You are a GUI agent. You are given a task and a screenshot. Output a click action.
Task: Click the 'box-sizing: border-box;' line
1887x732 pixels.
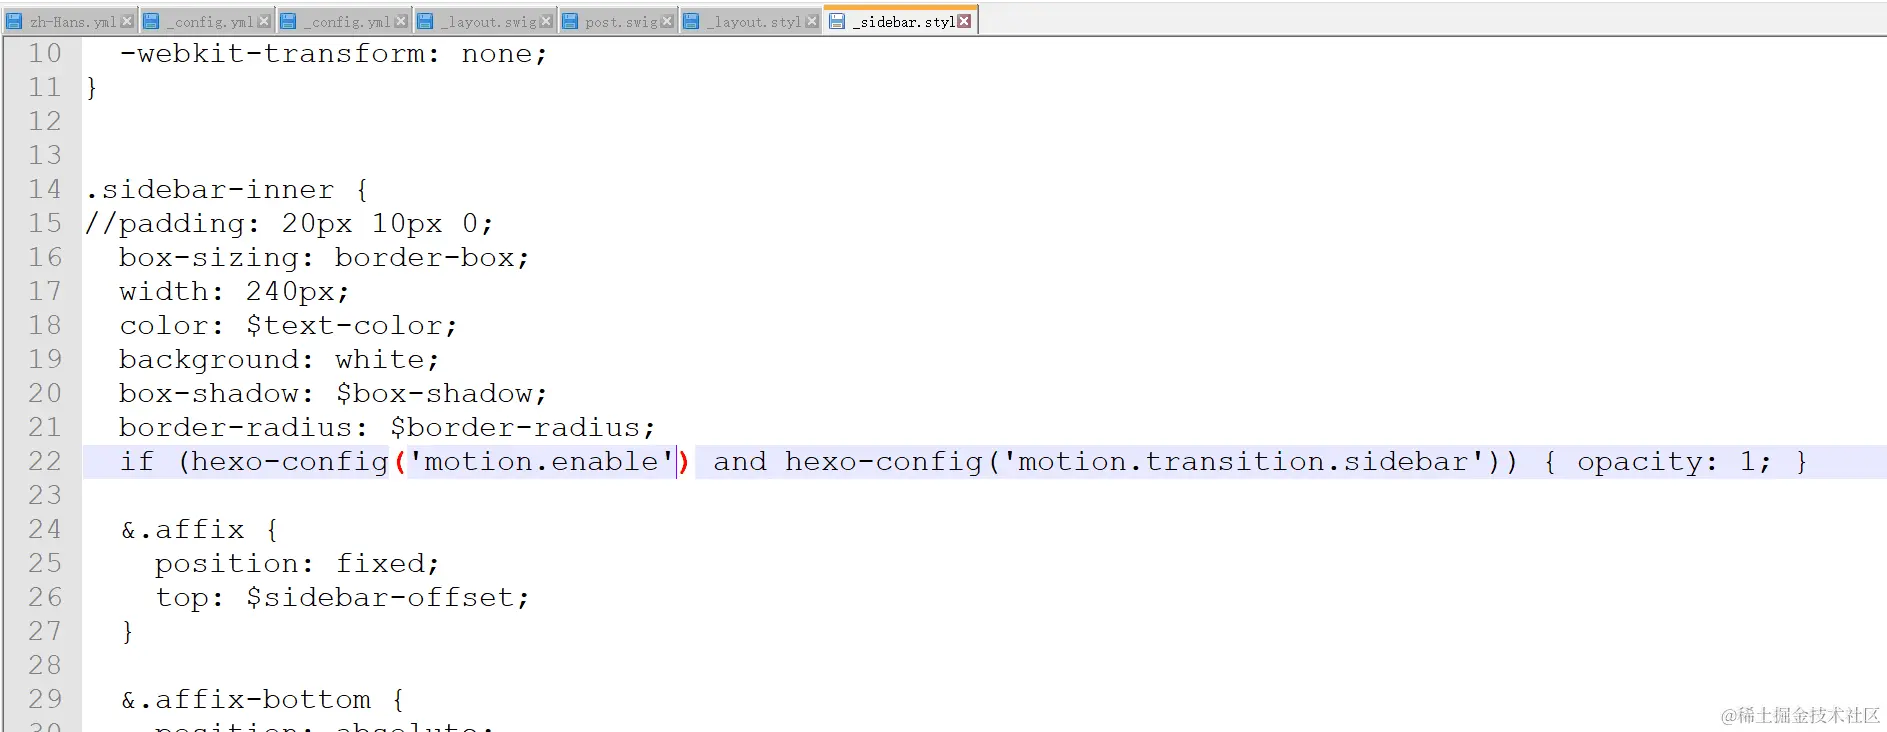pyautogui.click(x=324, y=257)
